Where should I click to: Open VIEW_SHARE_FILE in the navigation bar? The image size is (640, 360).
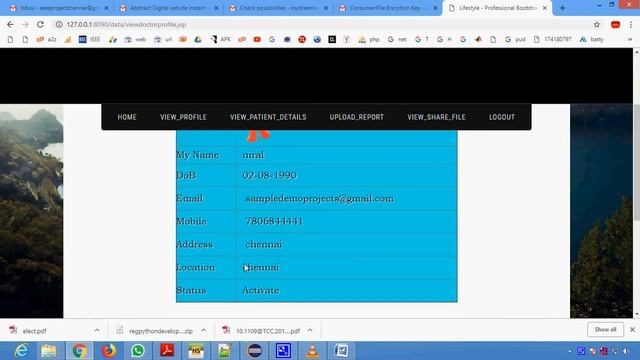pyautogui.click(x=436, y=117)
